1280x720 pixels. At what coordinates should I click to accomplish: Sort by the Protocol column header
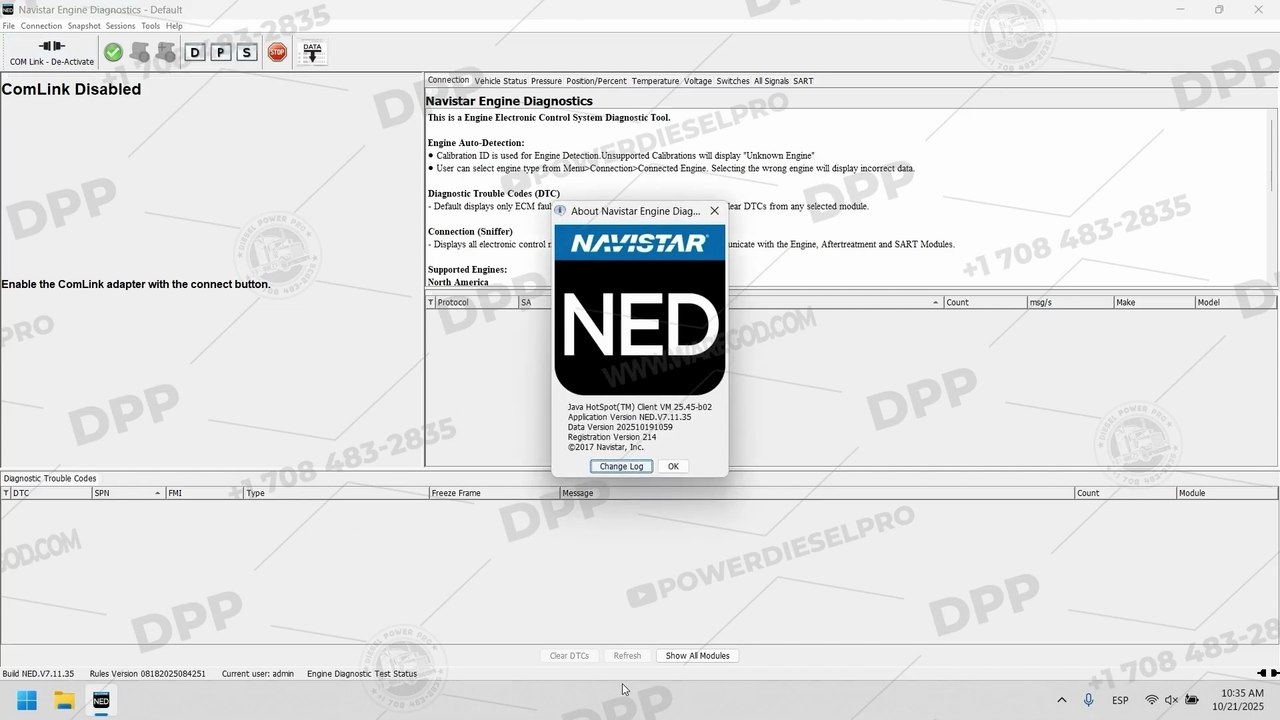pyautogui.click(x=477, y=302)
